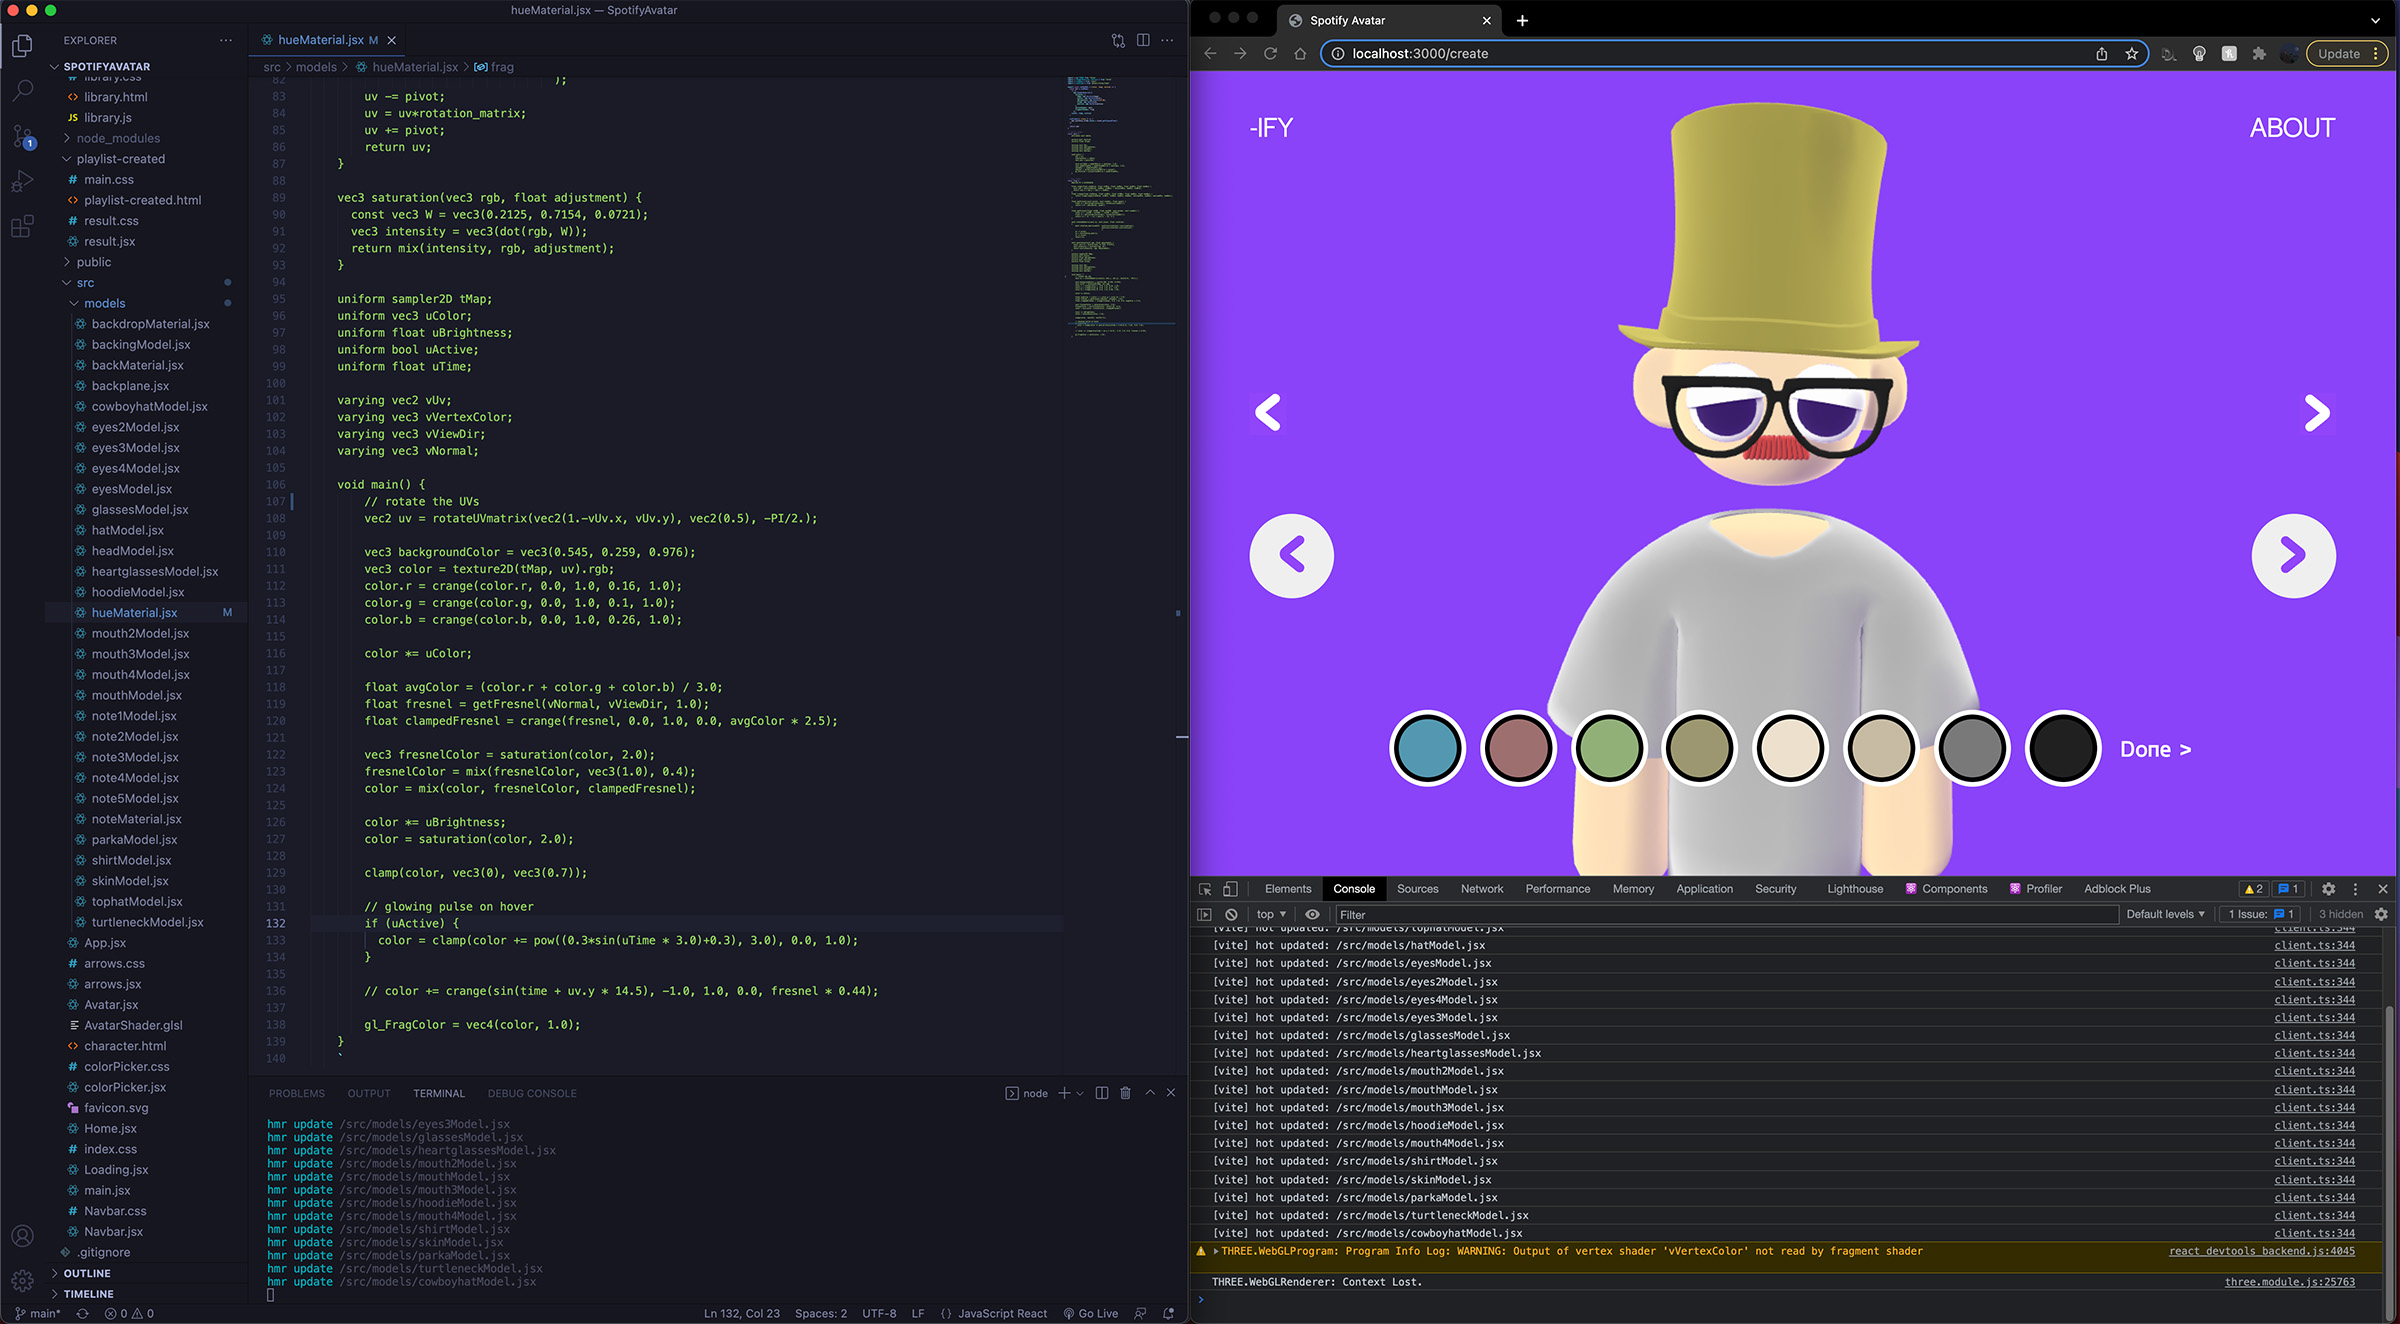
Task: Open Run and Debug view
Action: [x=22, y=181]
